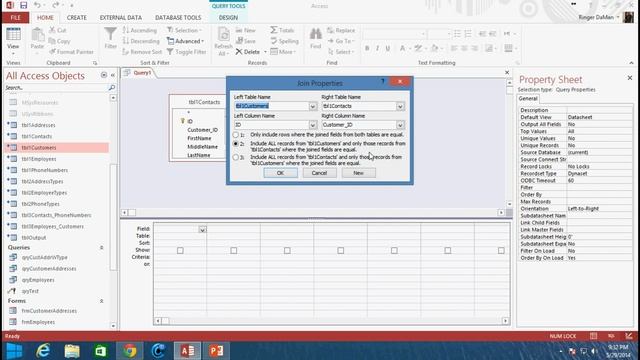Toggle Show checkbox in fifth grid column
The width and height of the screenshot is (640, 360).
394,251
